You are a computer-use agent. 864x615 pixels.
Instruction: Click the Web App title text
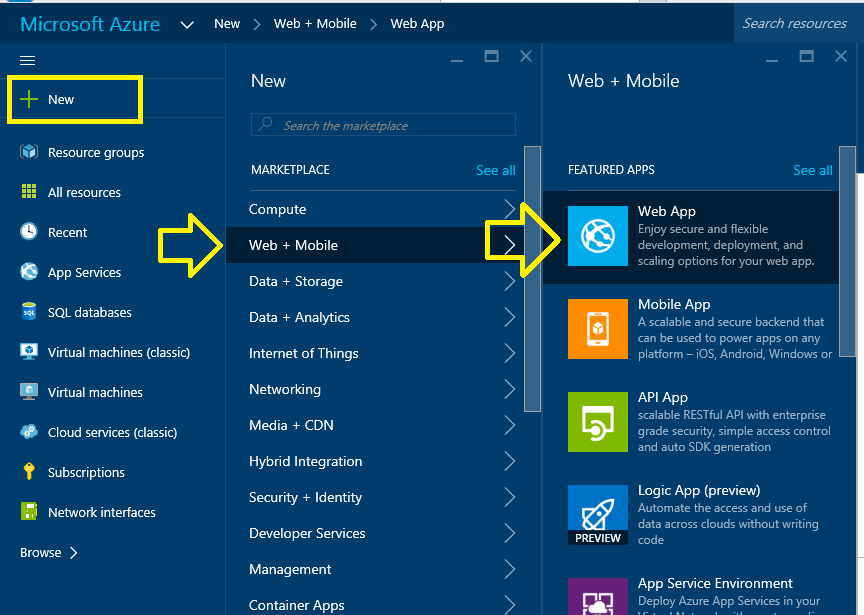point(667,211)
